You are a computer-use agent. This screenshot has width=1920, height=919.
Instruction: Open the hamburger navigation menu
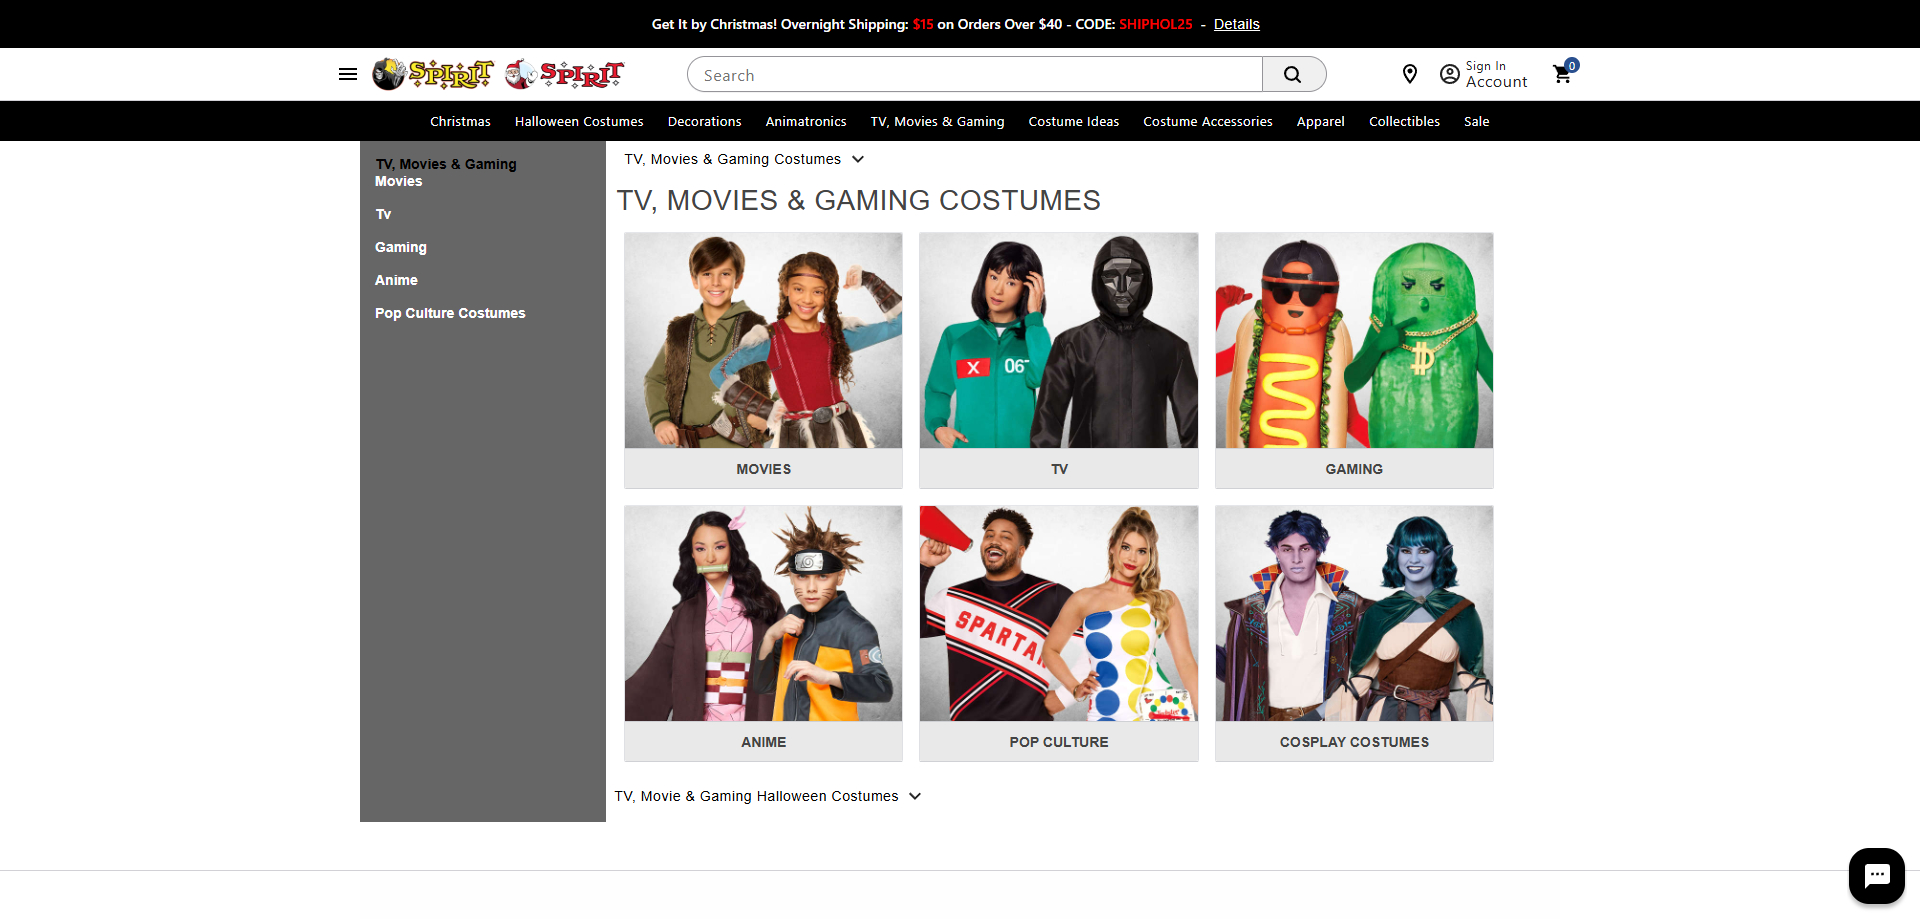tap(347, 74)
